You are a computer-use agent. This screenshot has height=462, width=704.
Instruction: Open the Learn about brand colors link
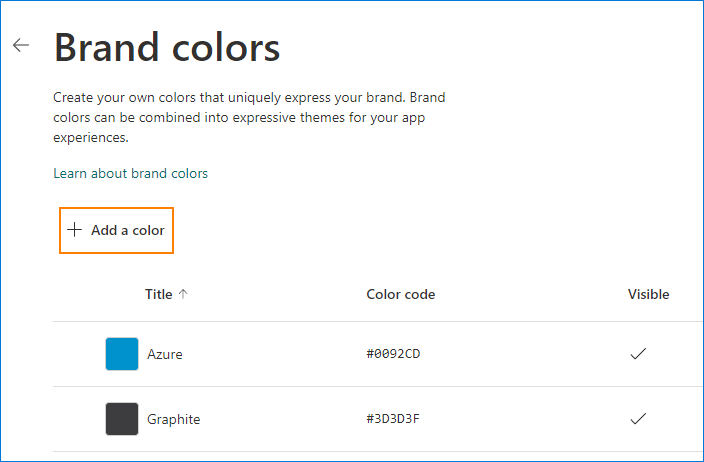pos(131,173)
